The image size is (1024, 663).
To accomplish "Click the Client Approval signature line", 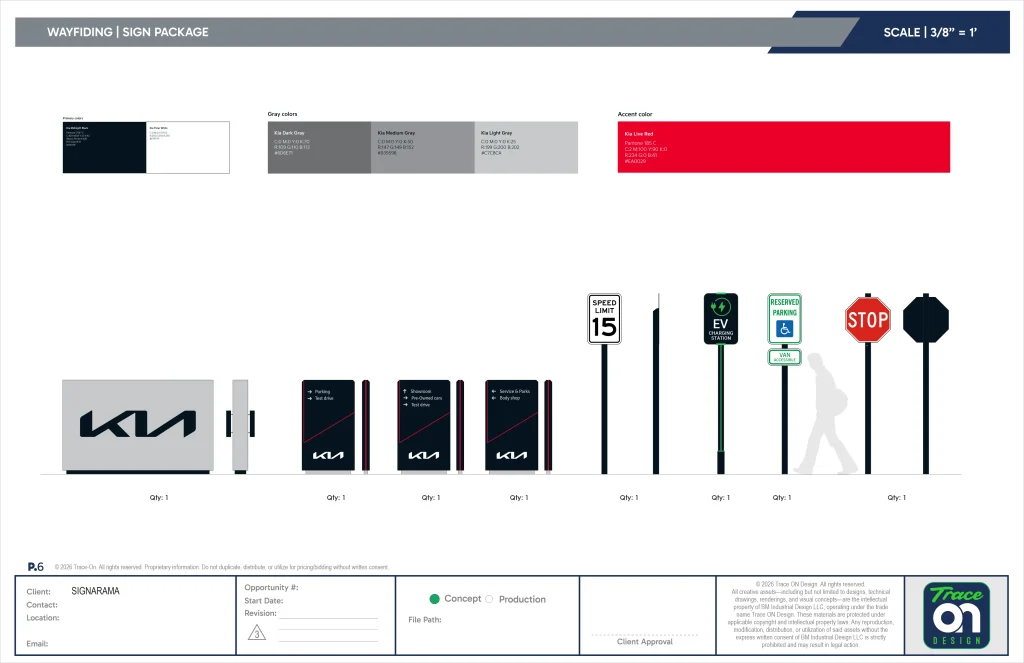I will (645, 634).
